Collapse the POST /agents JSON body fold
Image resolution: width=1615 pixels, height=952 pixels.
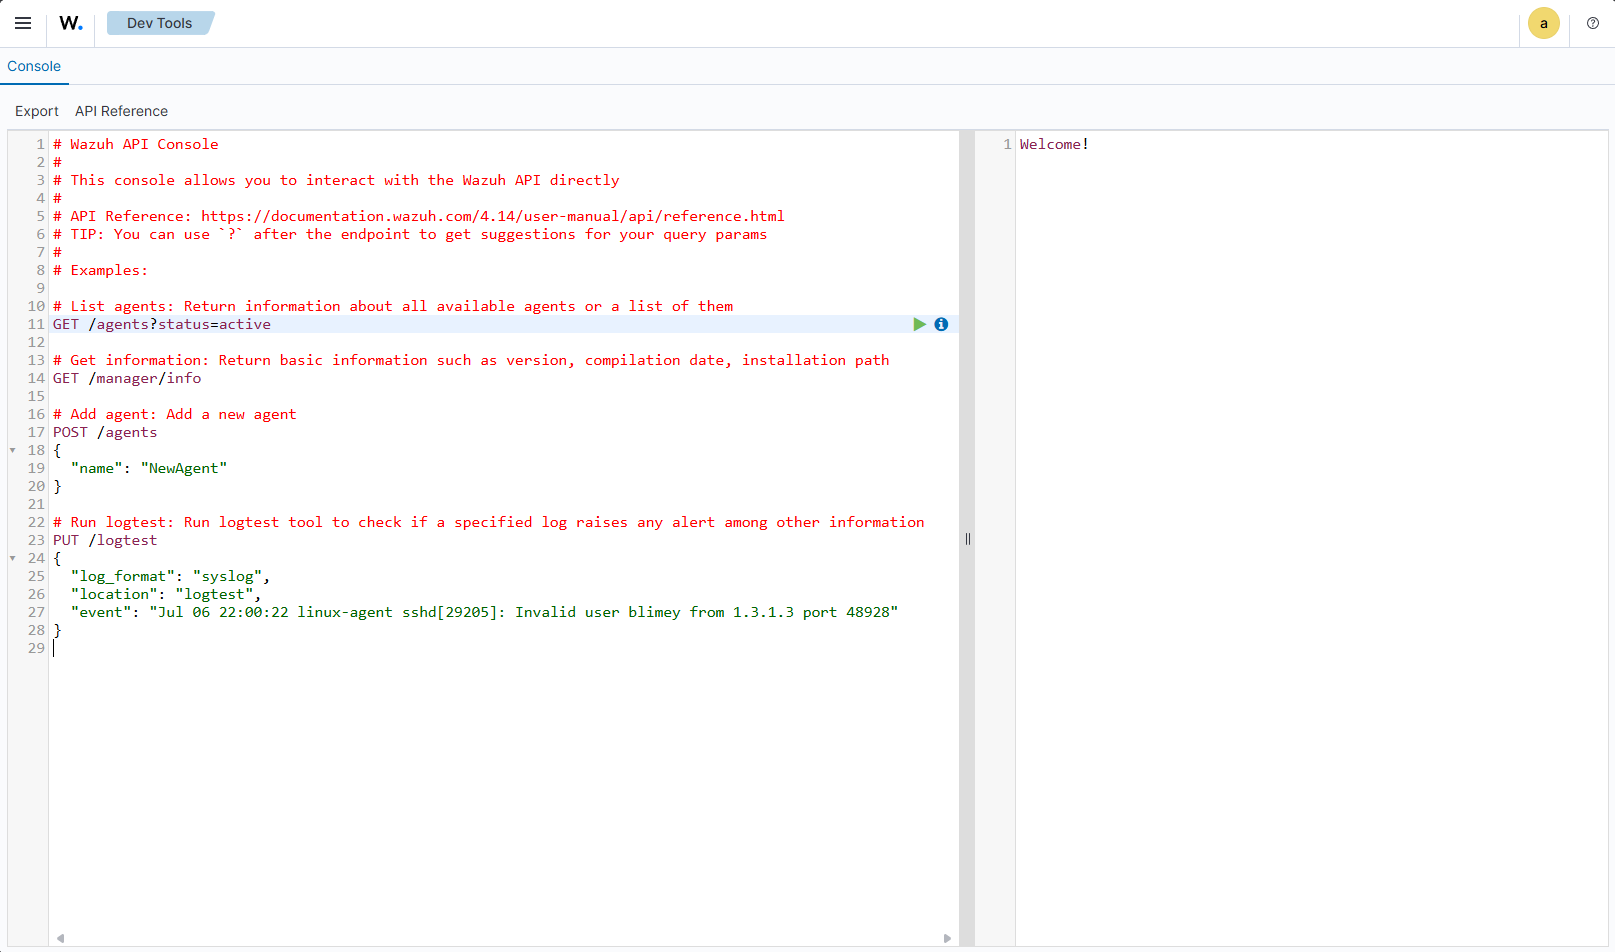pos(12,450)
